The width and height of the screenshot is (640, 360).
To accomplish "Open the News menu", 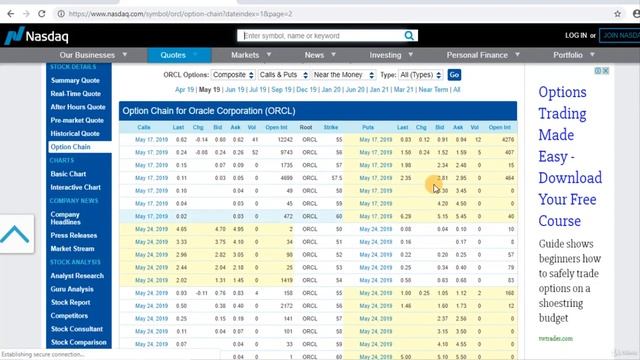I will tap(320, 55).
